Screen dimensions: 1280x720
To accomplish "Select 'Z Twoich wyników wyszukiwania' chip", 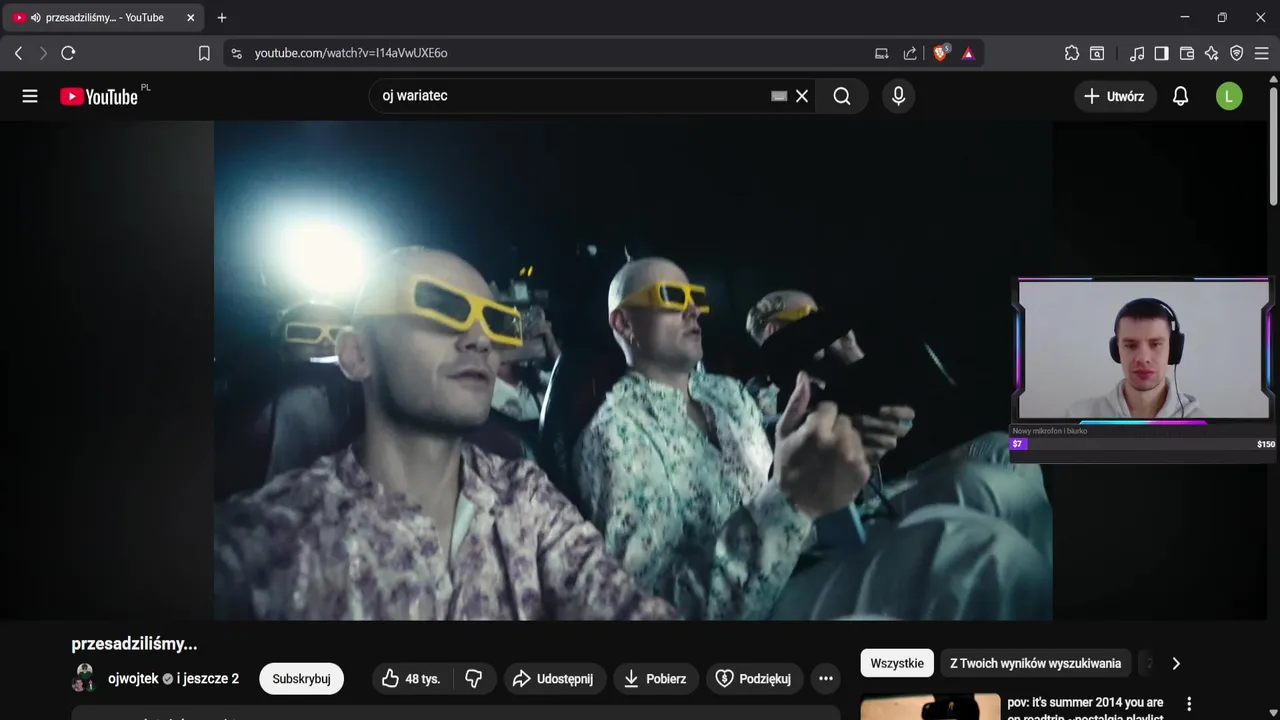I will click(x=1035, y=663).
